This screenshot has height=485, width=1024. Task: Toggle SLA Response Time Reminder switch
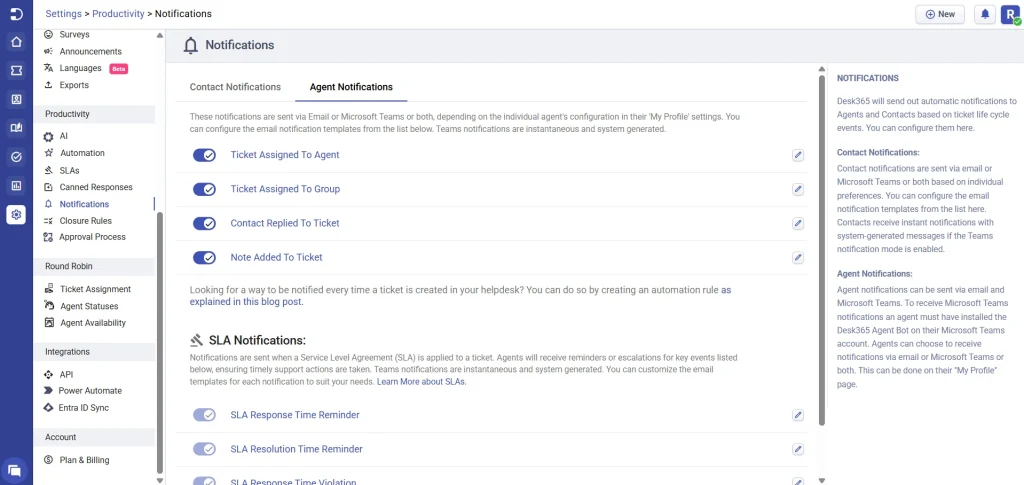[x=204, y=415]
